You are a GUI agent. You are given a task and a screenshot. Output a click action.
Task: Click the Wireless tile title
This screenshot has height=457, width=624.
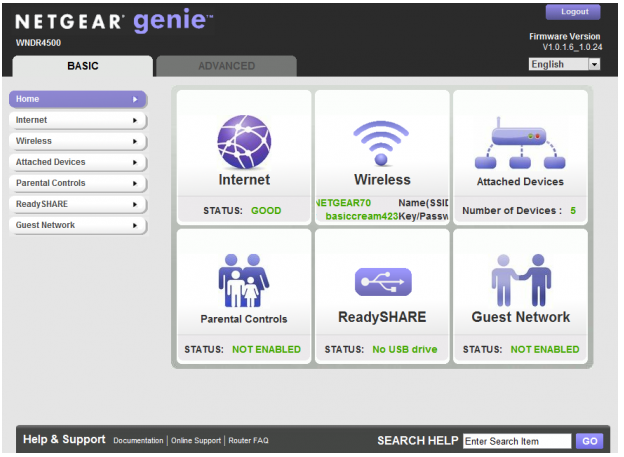382,180
